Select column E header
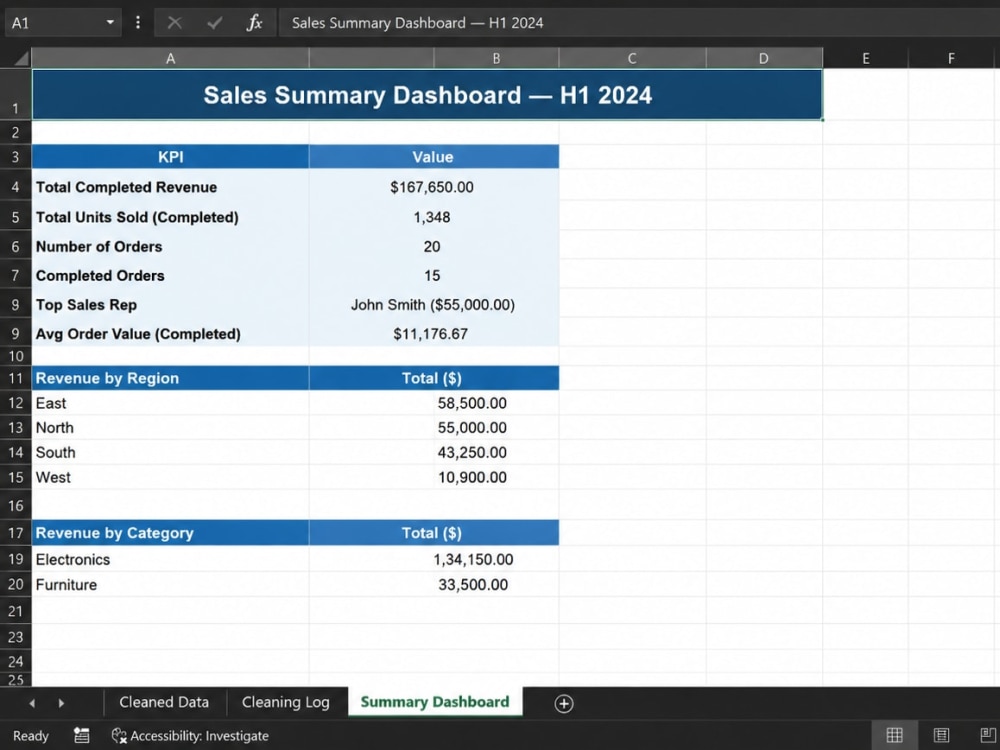The height and width of the screenshot is (750, 1000). pos(865,59)
